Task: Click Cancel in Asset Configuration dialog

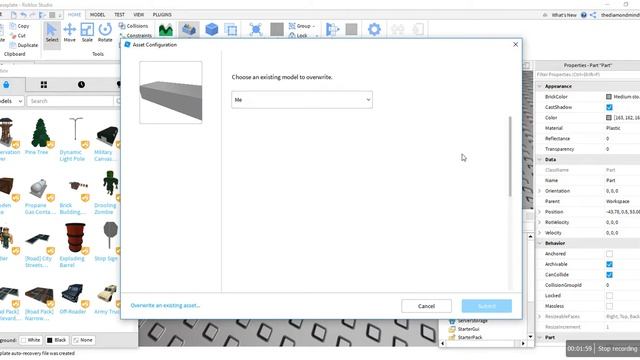Action: (426, 306)
